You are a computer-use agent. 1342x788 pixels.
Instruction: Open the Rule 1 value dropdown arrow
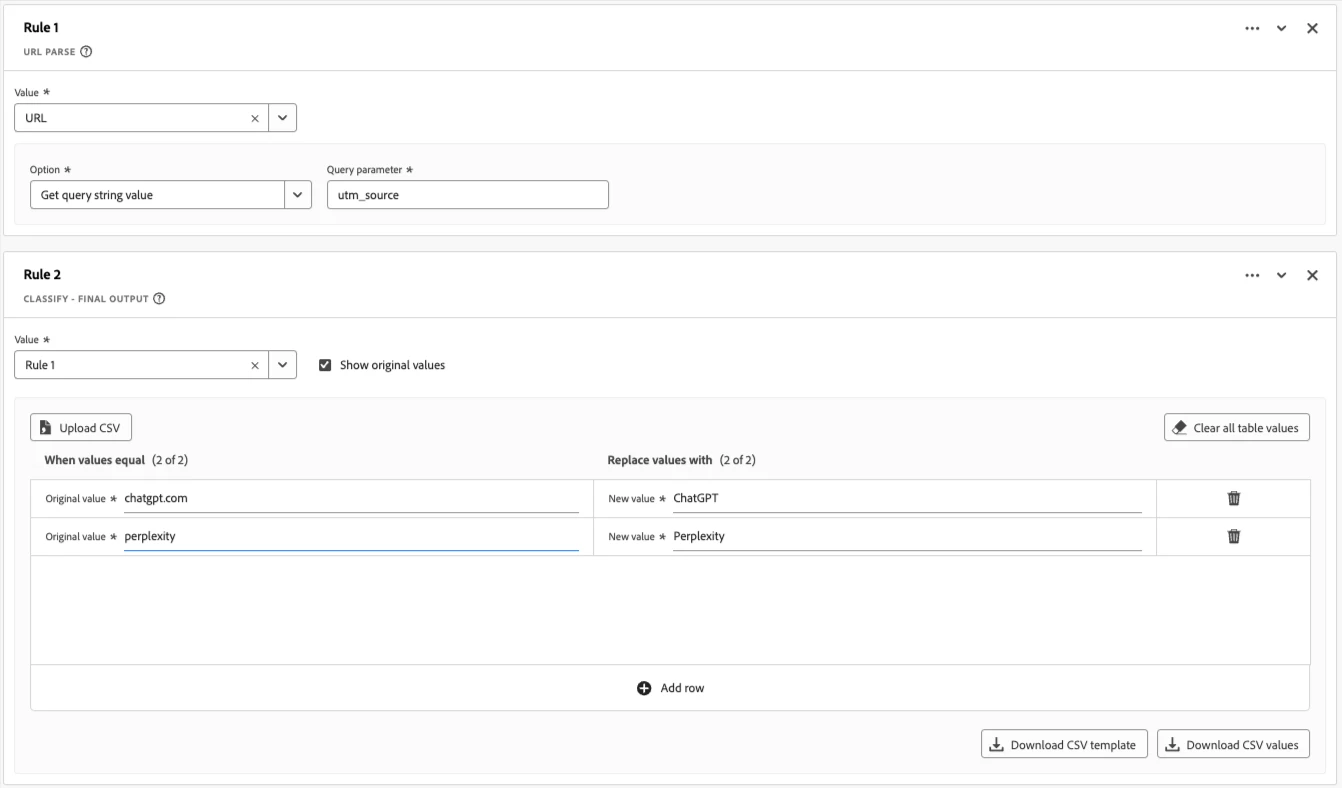coord(282,365)
